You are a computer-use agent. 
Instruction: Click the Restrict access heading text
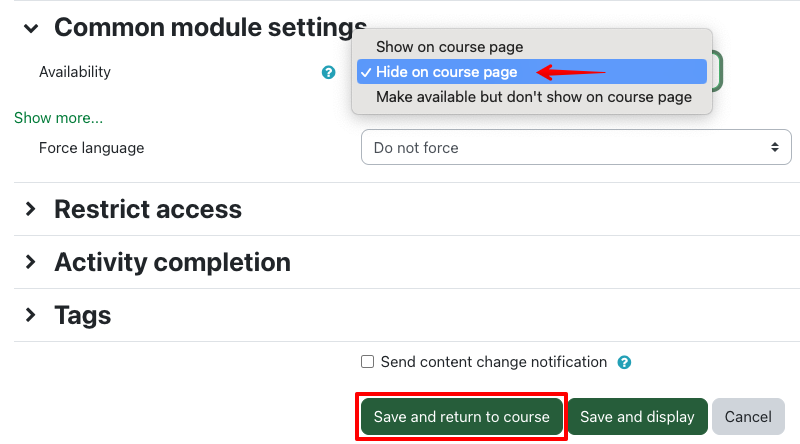[147, 209]
